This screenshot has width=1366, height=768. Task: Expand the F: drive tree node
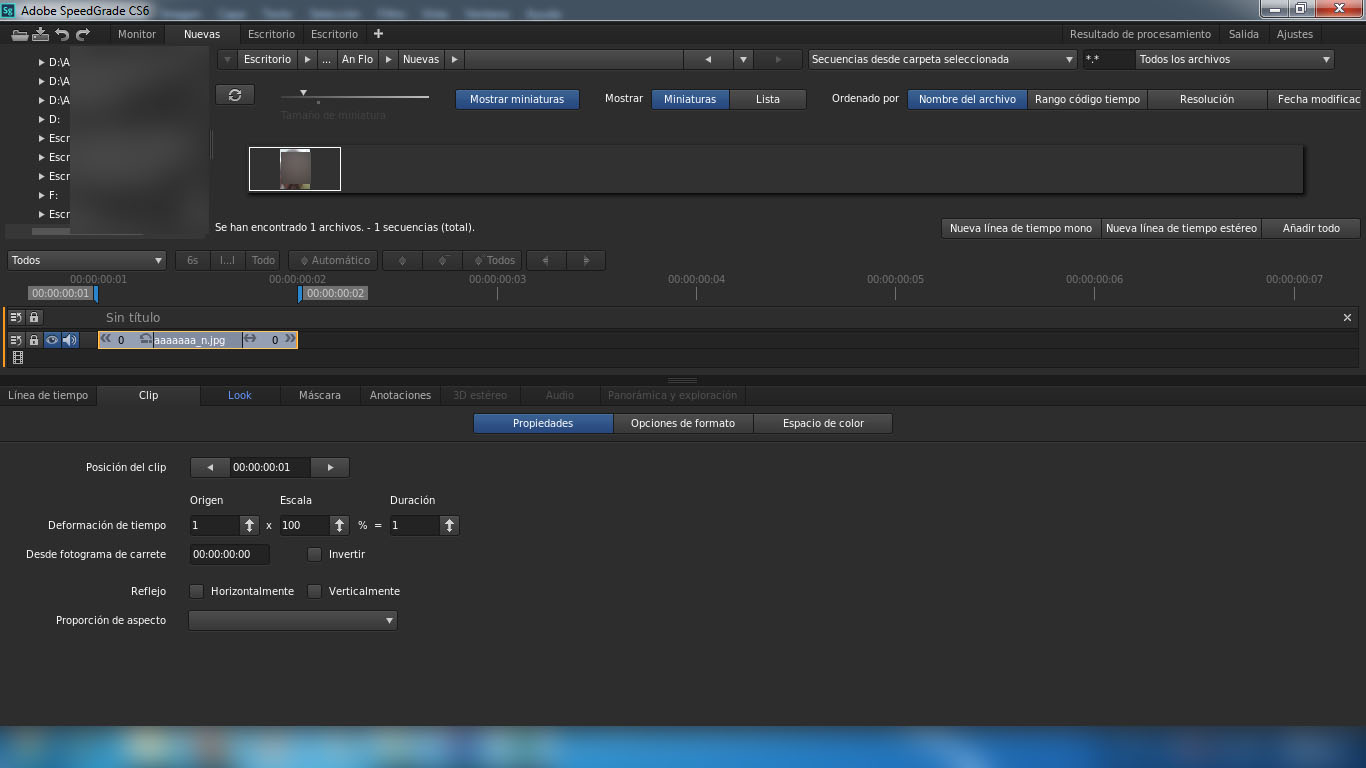tap(41, 195)
